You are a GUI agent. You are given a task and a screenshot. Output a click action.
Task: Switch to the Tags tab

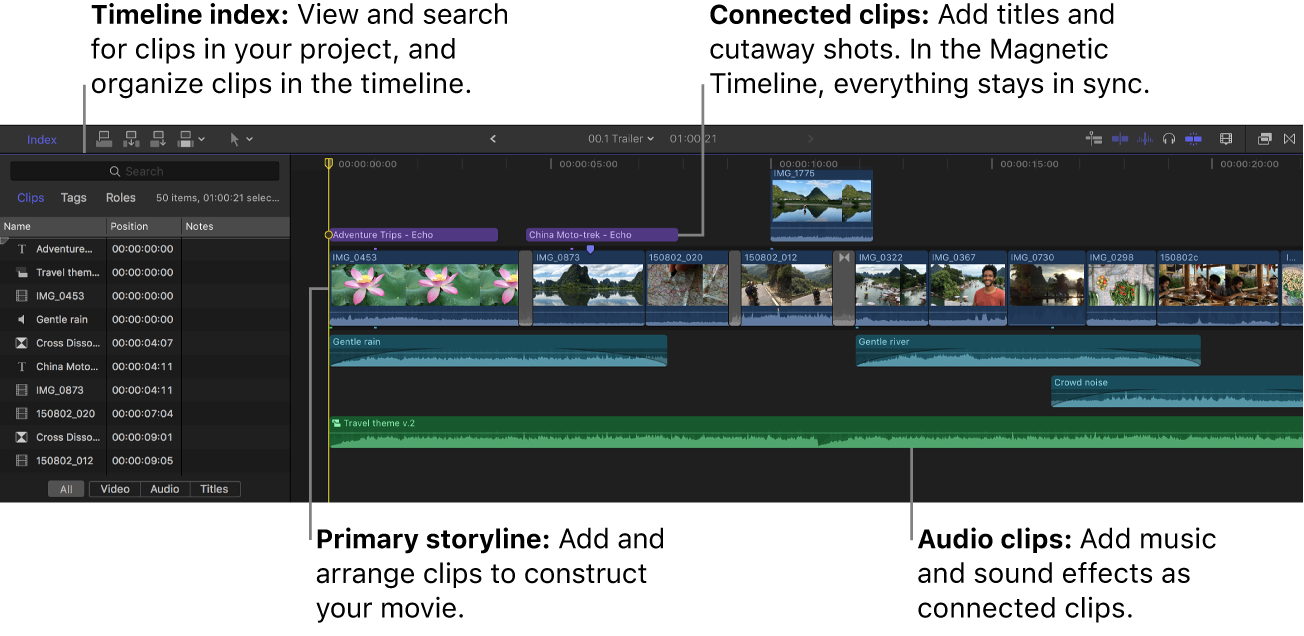(73, 198)
